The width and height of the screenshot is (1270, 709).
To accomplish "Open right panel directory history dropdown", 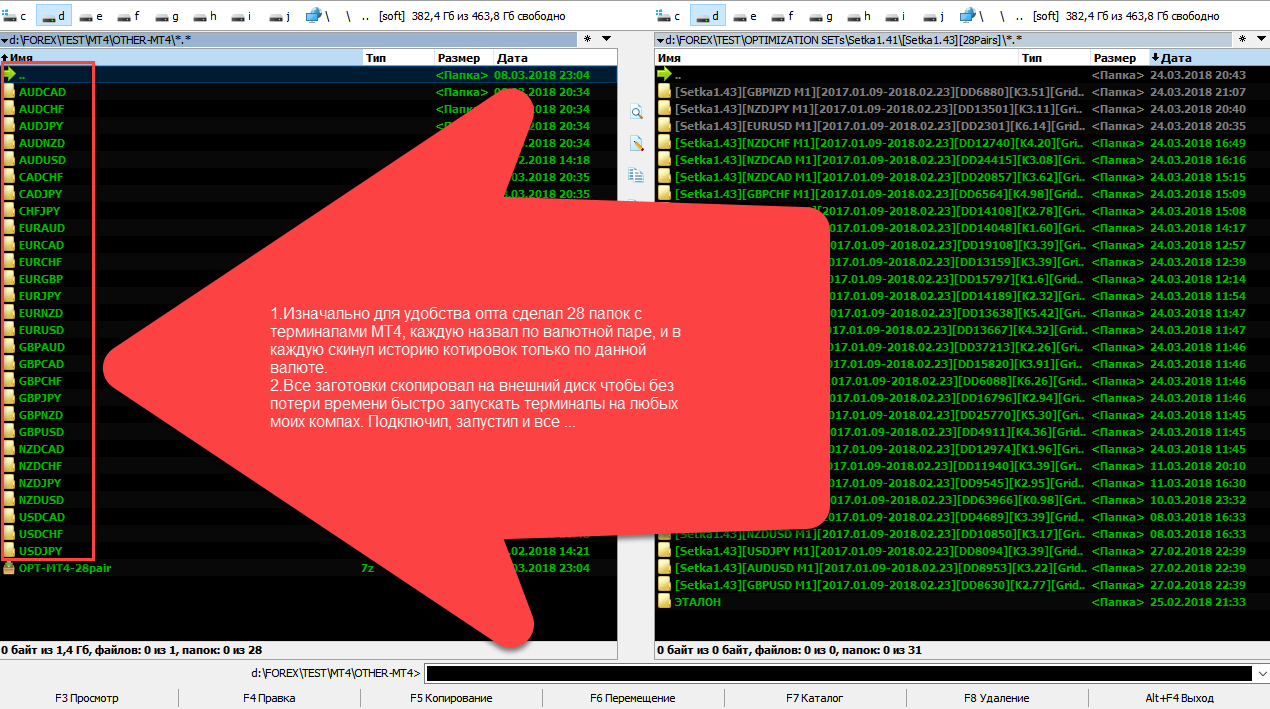I will (x=1262, y=39).
